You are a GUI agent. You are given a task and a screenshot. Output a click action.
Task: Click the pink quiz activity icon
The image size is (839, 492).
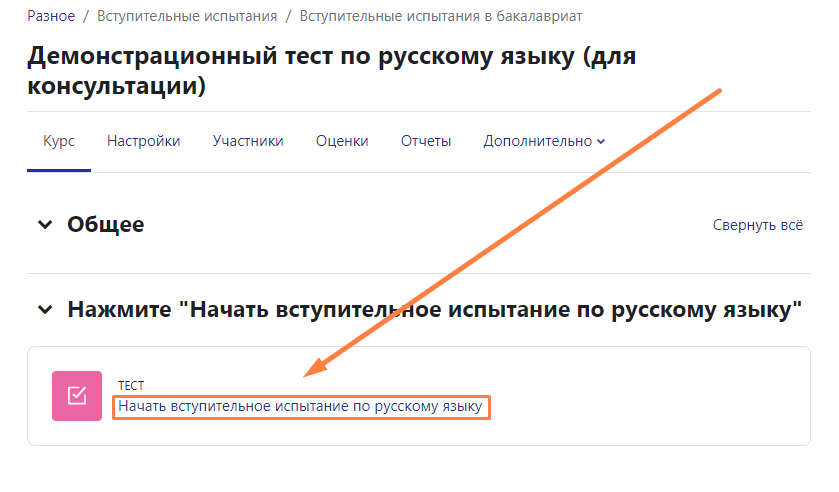(77, 396)
